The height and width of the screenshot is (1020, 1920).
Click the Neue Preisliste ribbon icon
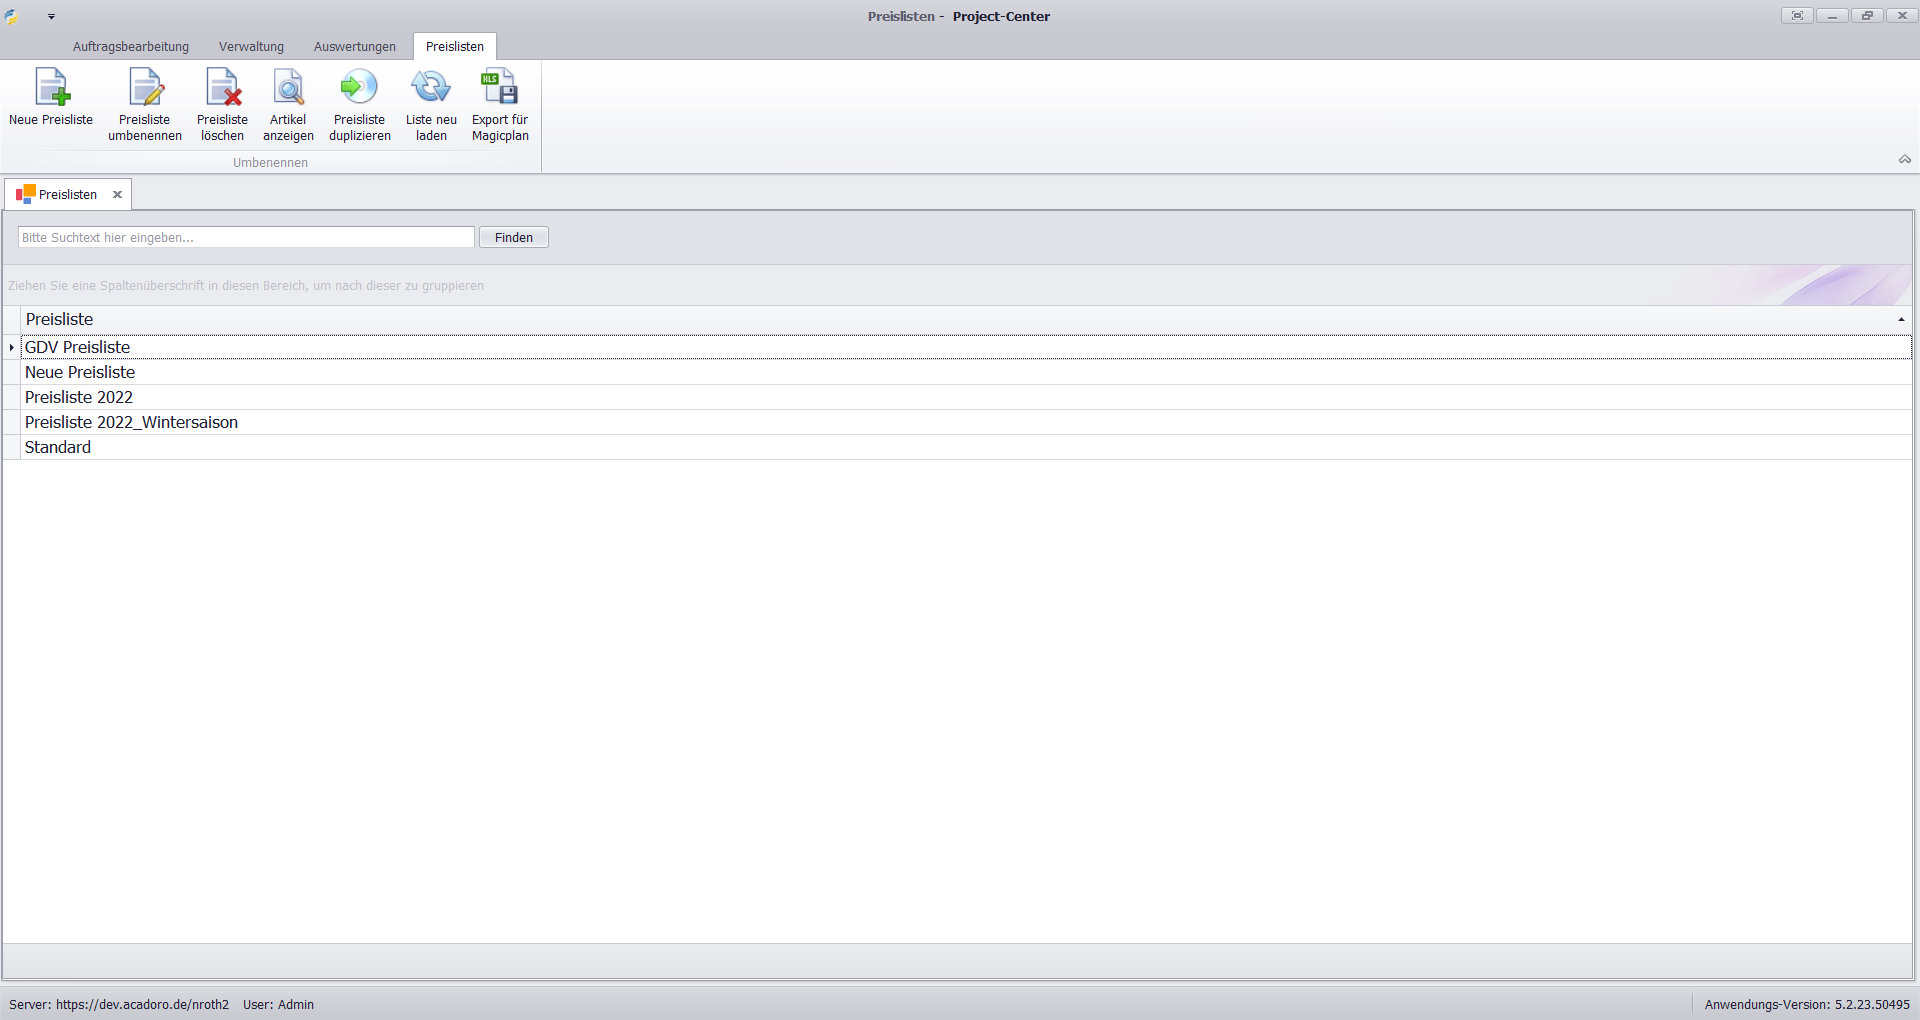click(51, 88)
